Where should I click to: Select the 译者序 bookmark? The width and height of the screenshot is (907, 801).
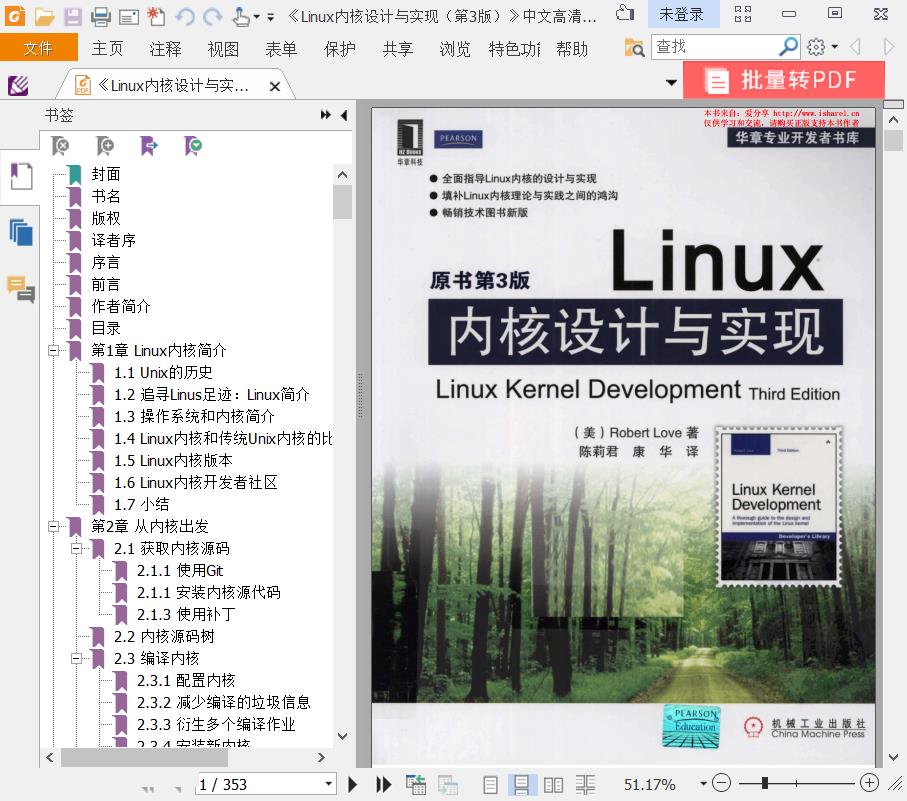pyautogui.click(x=113, y=240)
